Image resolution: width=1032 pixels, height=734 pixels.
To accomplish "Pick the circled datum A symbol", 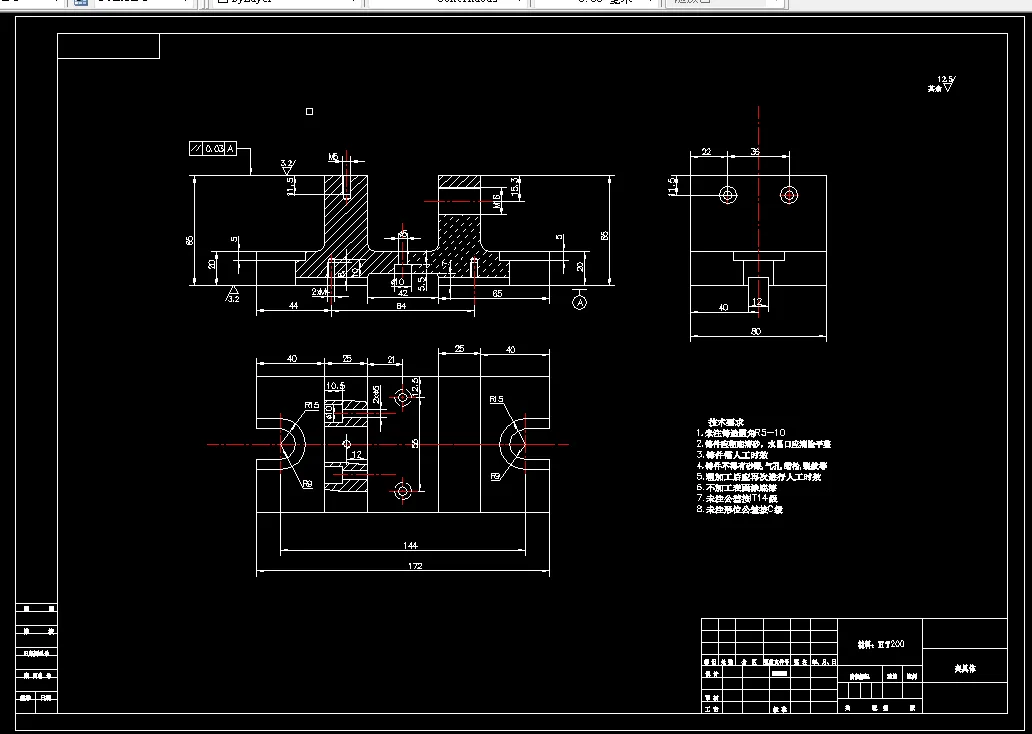I will [579, 302].
